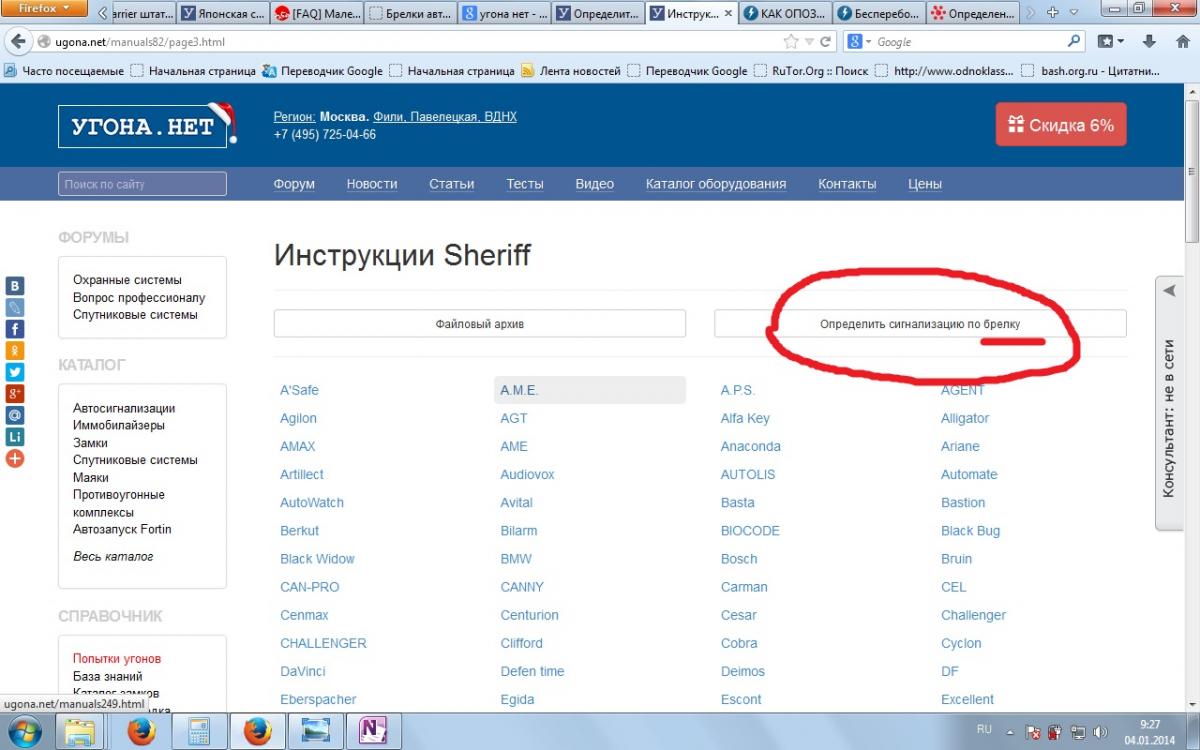Open Весь каталог link
Screen dimensions: 1200x750
[113, 556]
